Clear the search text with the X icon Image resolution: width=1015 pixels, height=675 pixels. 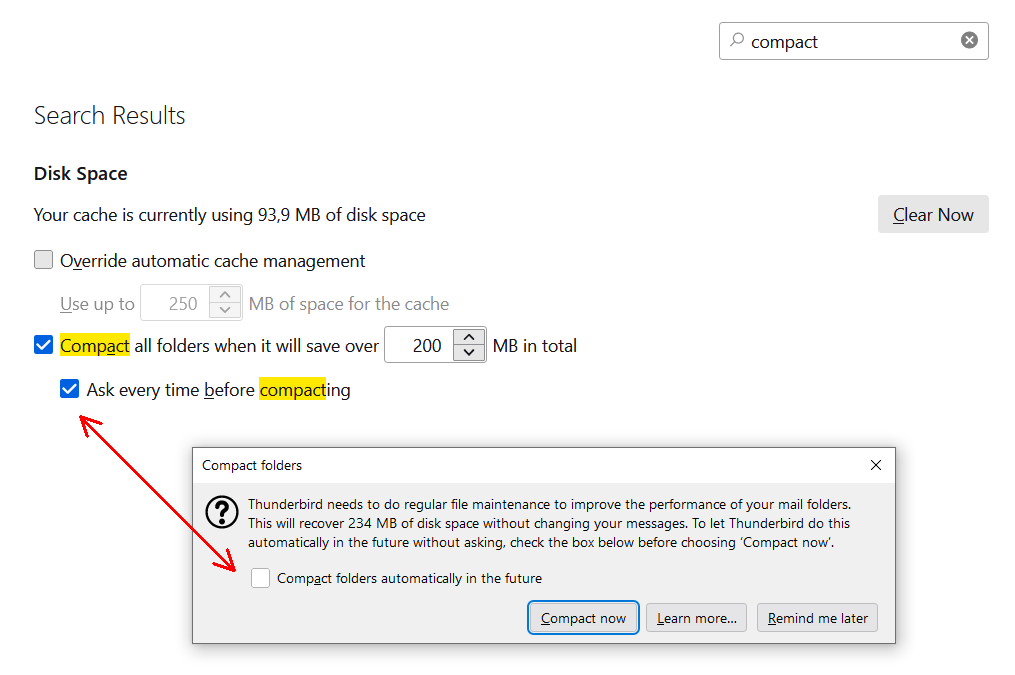[x=969, y=41]
